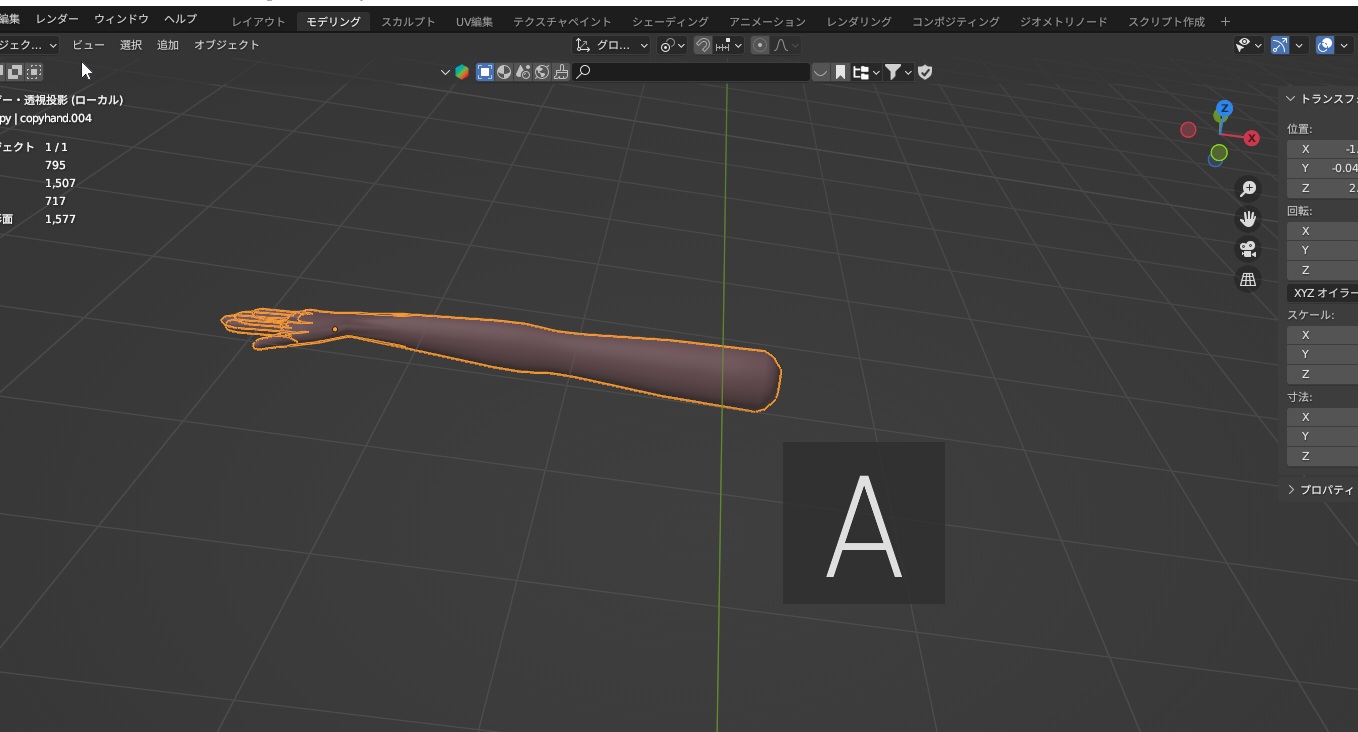Switch to the スカルプト workspace tab
The image size is (1358, 732).
coord(408,20)
